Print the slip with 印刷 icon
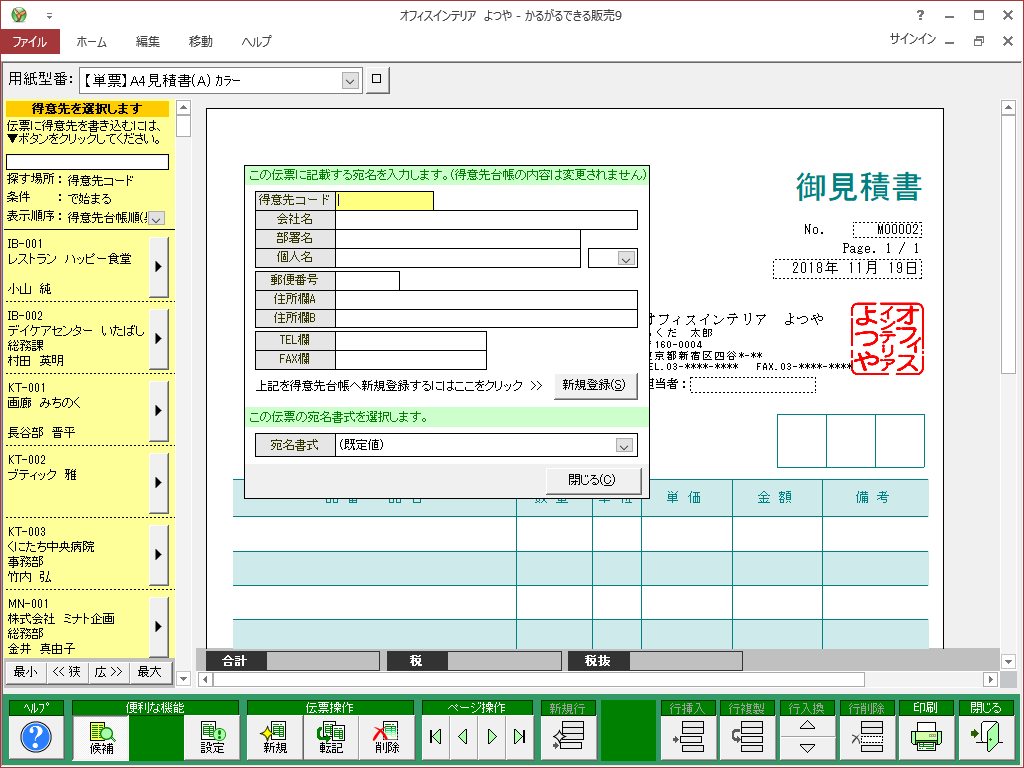This screenshot has width=1024, height=768. click(x=925, y=737)
